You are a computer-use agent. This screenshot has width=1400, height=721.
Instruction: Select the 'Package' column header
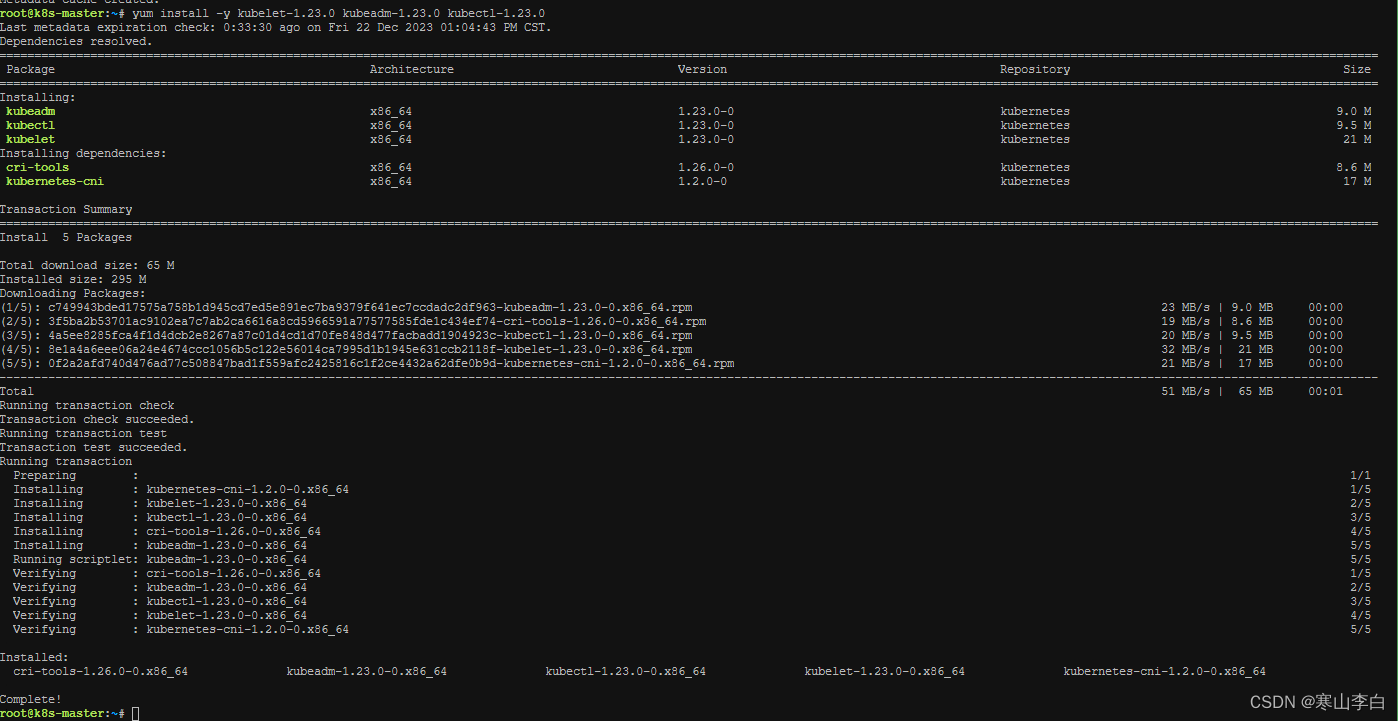point(31,70)
